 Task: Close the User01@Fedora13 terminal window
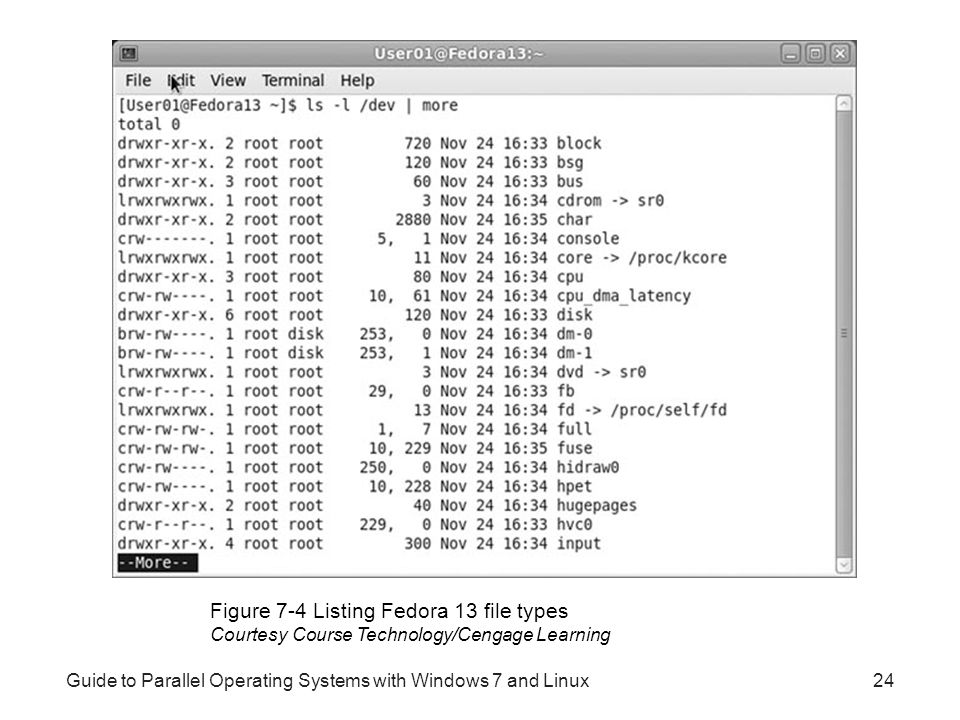(x=840, y=54)
